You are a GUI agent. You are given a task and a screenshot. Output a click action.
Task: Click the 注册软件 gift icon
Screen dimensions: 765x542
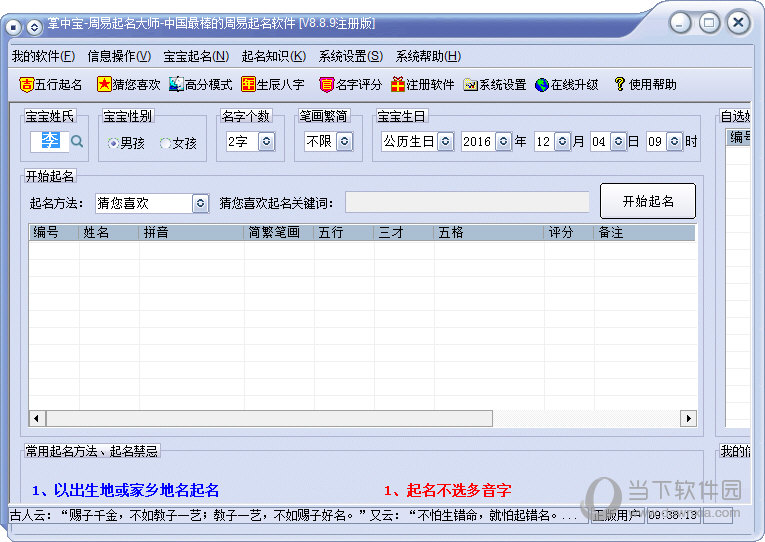[x=398, y=84]
